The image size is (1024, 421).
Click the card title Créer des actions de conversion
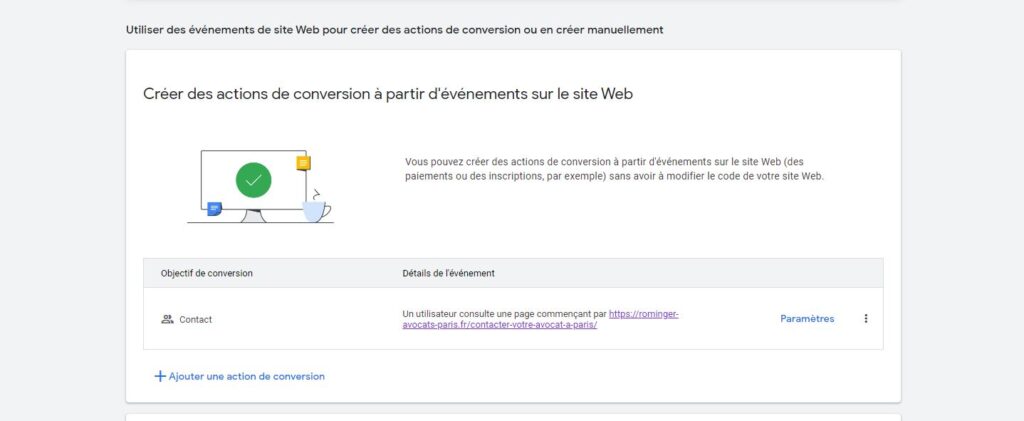click(388, 94)
